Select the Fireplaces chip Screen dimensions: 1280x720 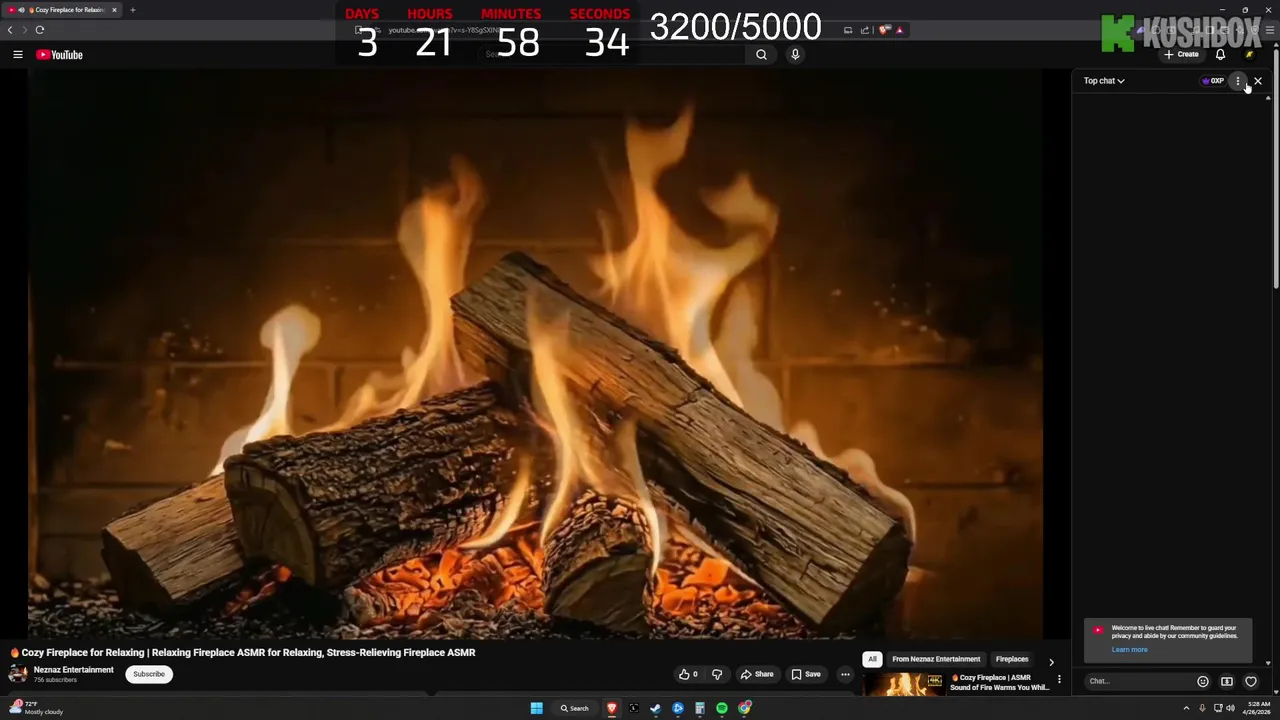1012,659
